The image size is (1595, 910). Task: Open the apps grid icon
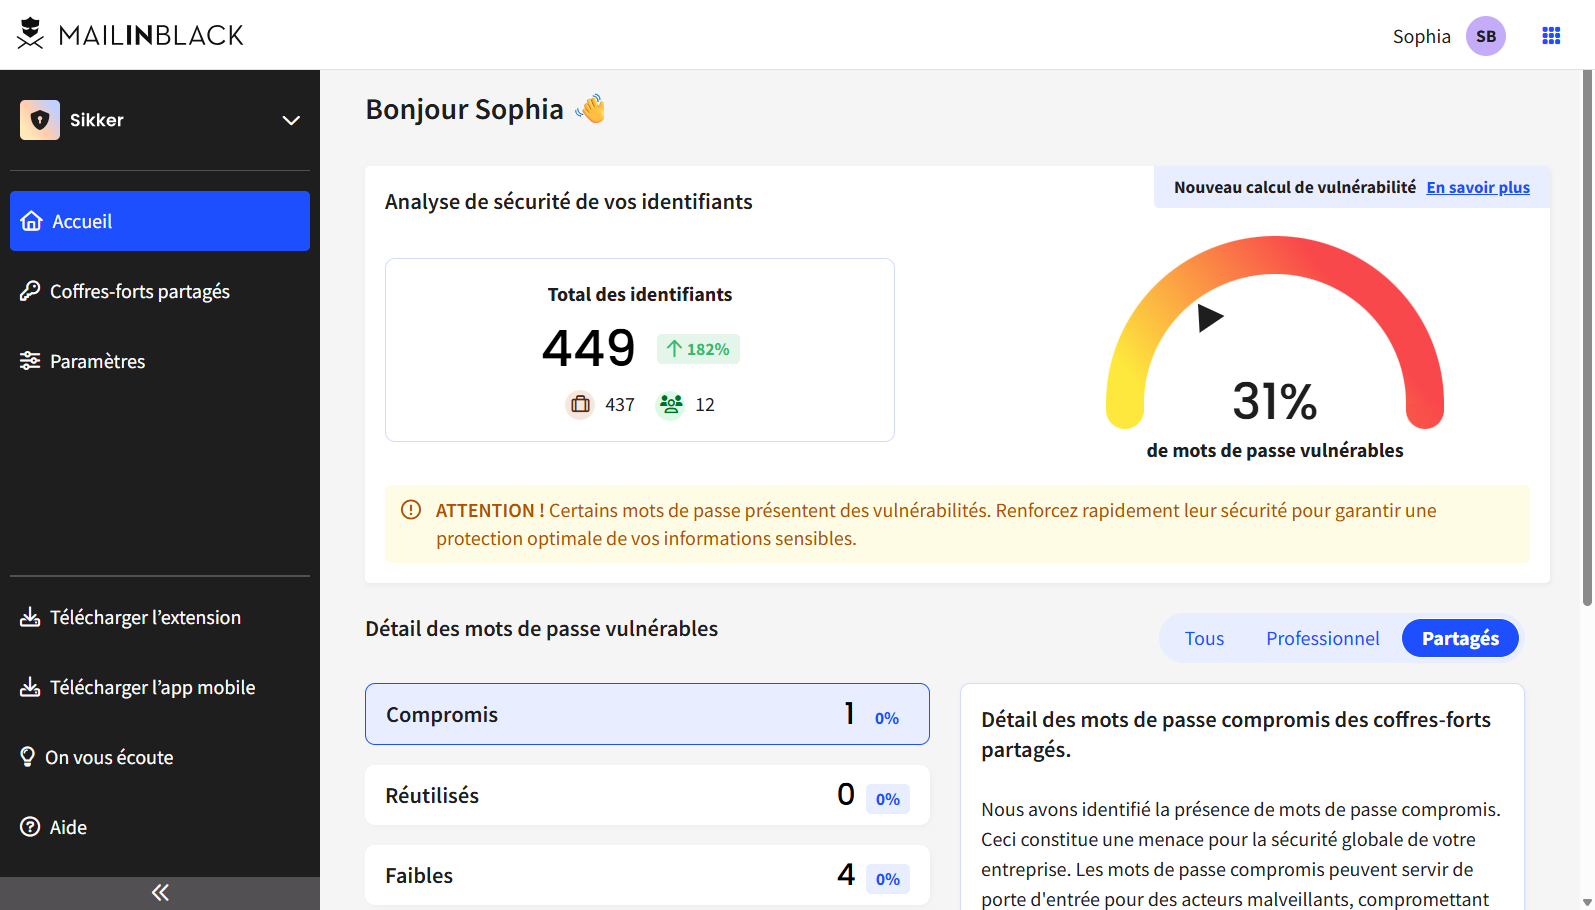coord(1551,36)
